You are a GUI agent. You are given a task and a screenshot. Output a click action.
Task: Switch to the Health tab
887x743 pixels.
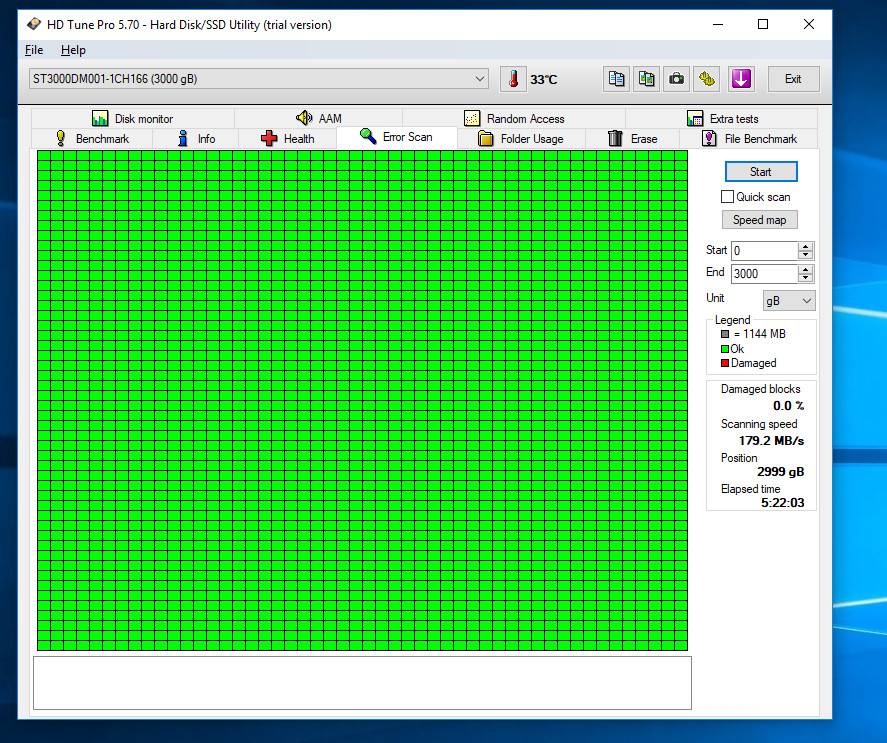coord(287,139)
